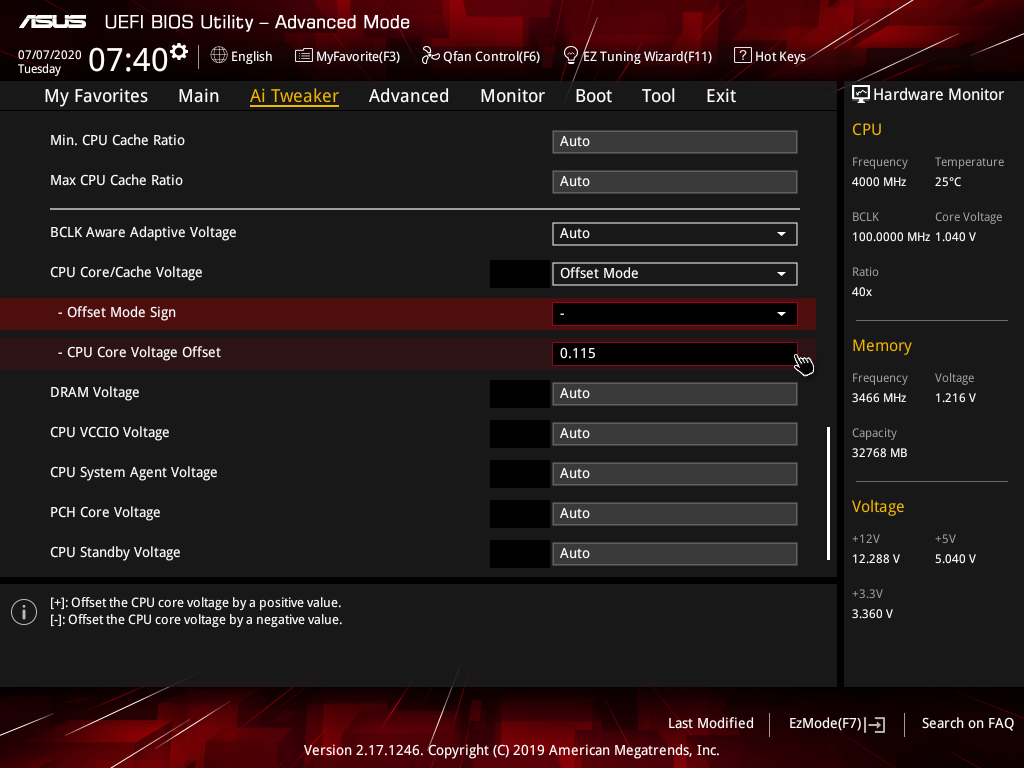Click the info icon in the help panel
The height and width of the screenshot is (768, 1024).
click(24, 612)
